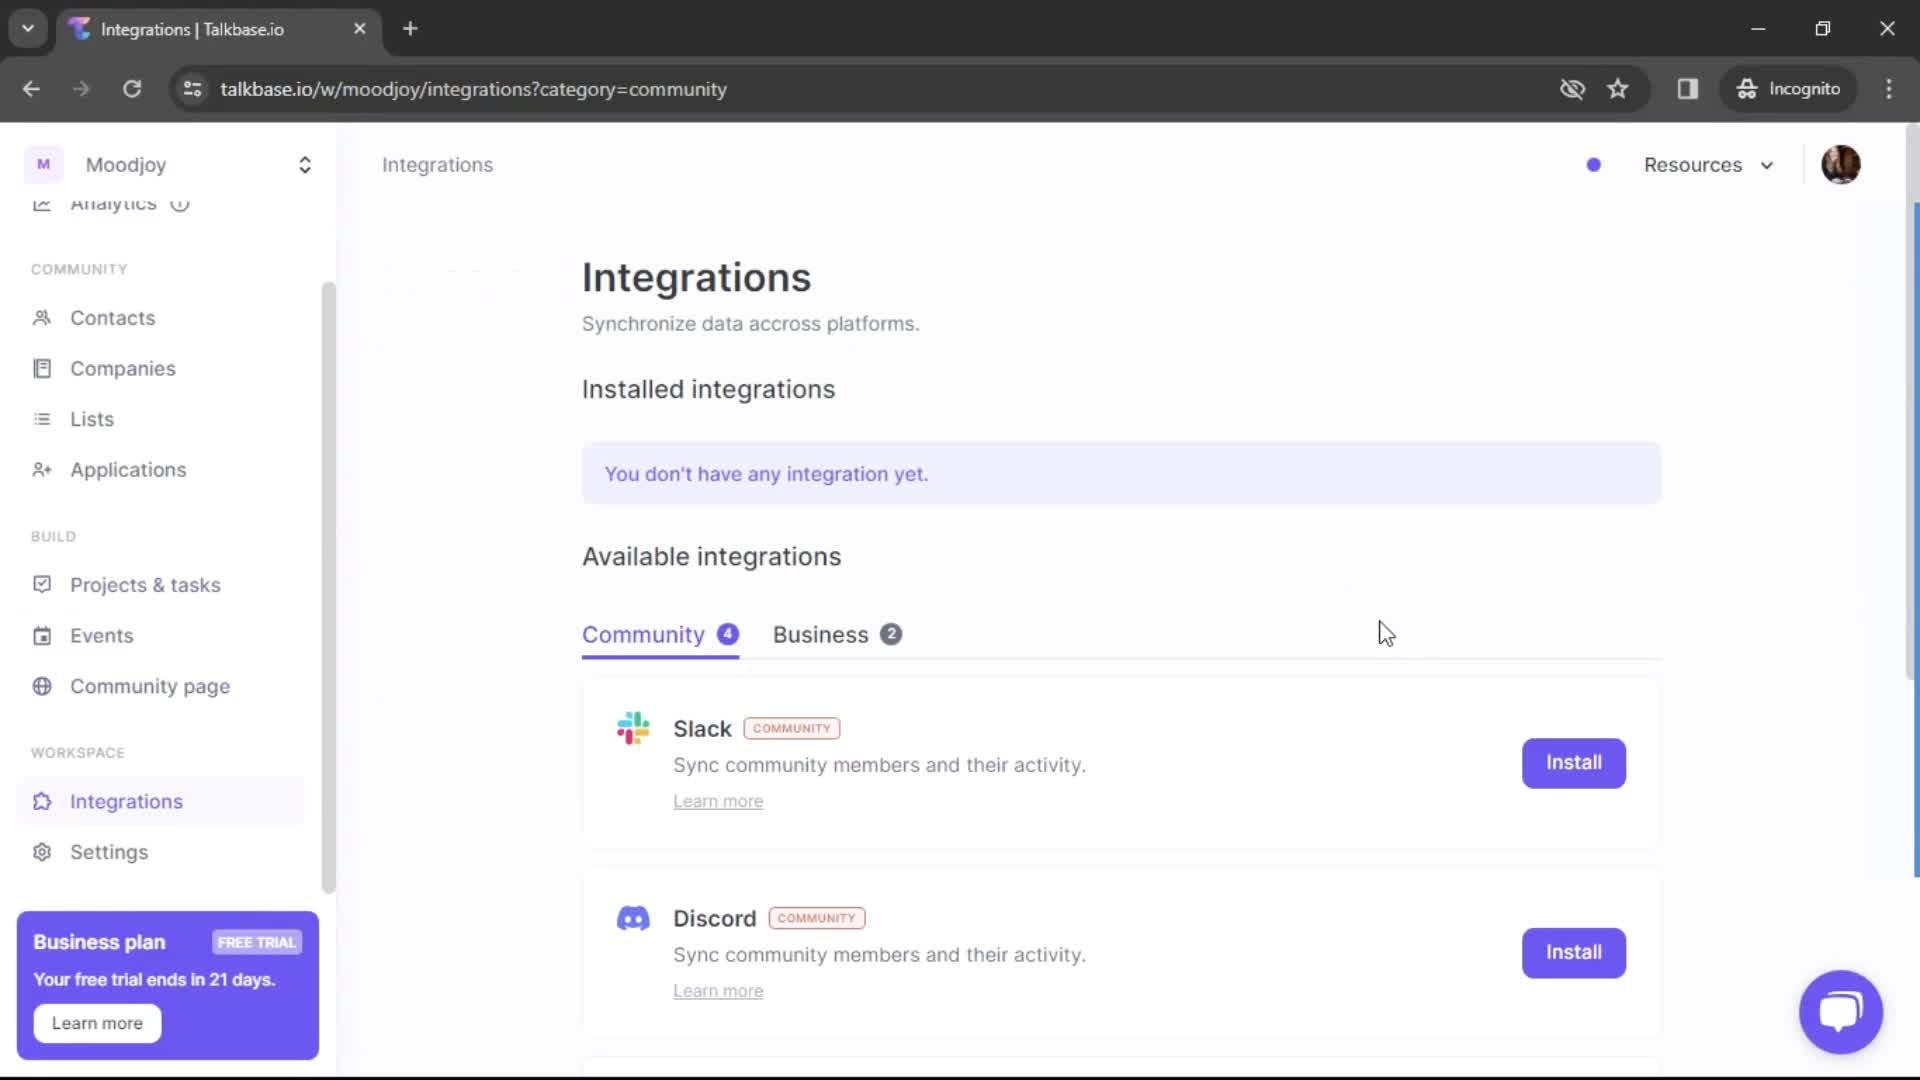Select the Events calendar icon
Viewport: 1920px width, 1080px height.
(x=42, y=635)
